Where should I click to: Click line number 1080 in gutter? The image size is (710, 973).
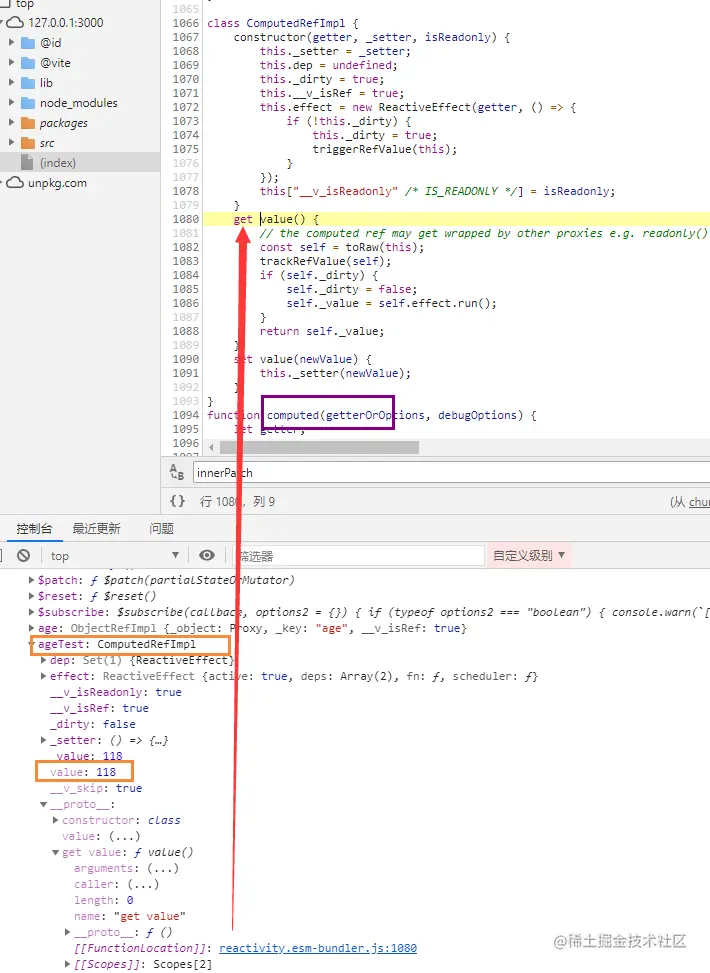tap(186, 219)
